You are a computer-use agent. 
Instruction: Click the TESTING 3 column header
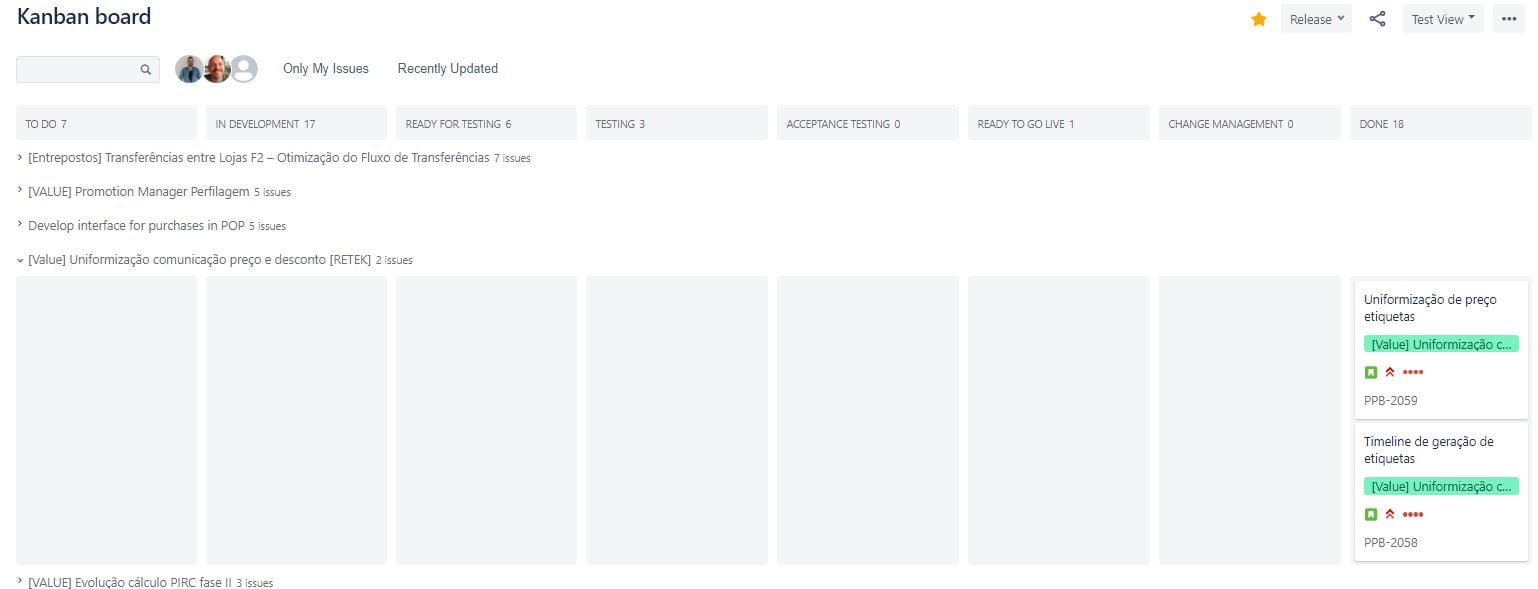[677, 123]
